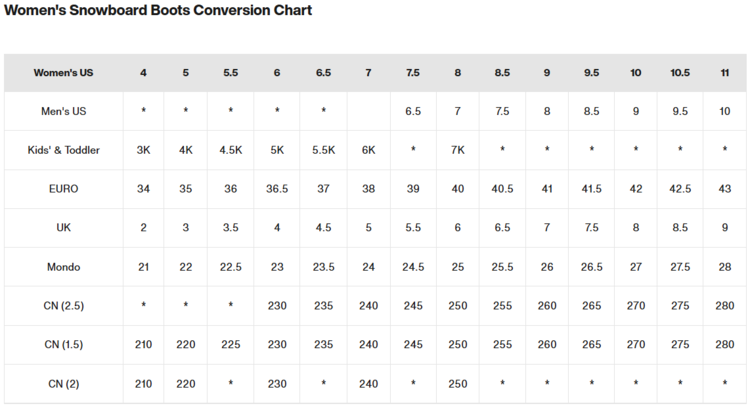Select the CN (2) row label
Viewport: 750px width, 406px height.
click(63, 384)
